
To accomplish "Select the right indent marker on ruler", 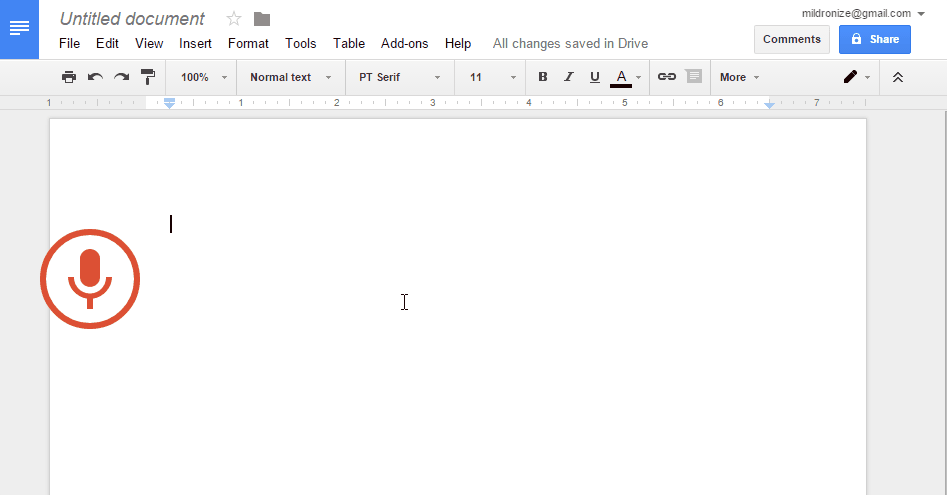I will pos(769,105).
